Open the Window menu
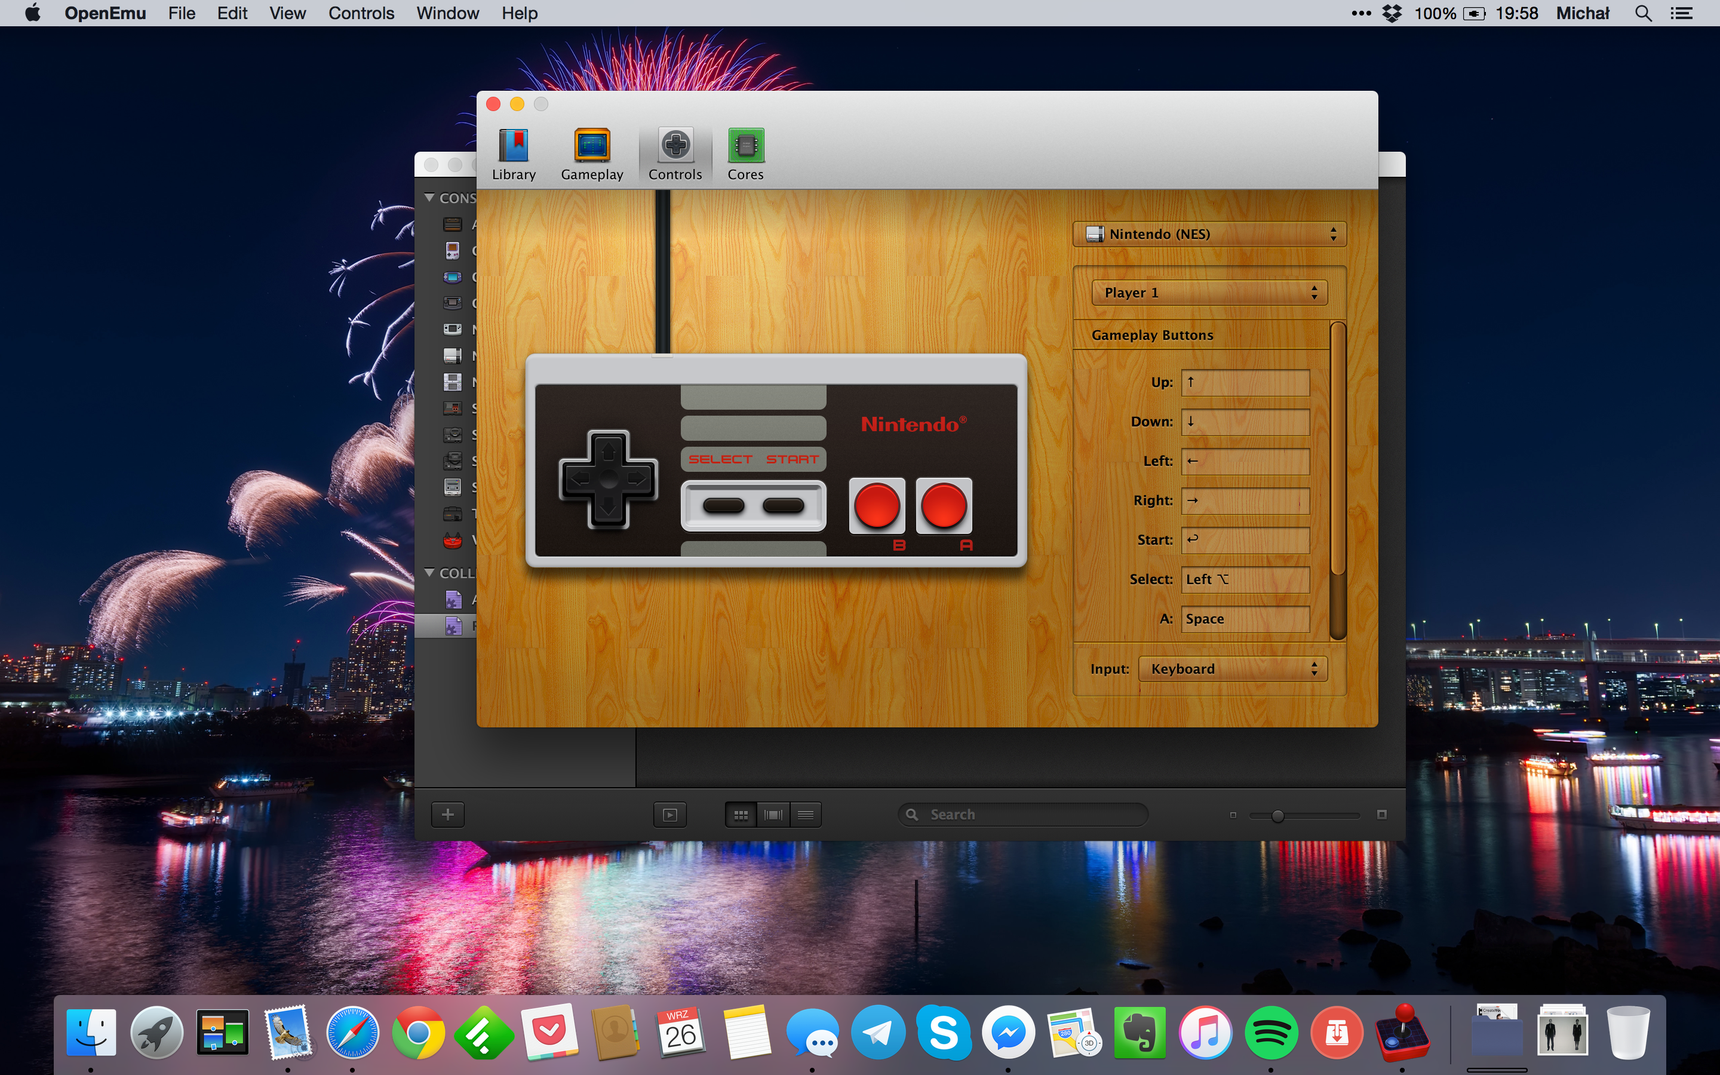This screenshot has height=1075, width=1720. 447,13
